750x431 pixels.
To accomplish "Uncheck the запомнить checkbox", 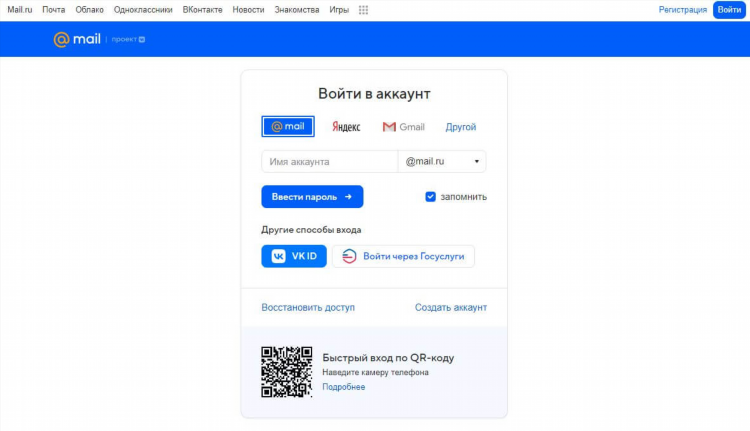I will (x=430, y=197).
